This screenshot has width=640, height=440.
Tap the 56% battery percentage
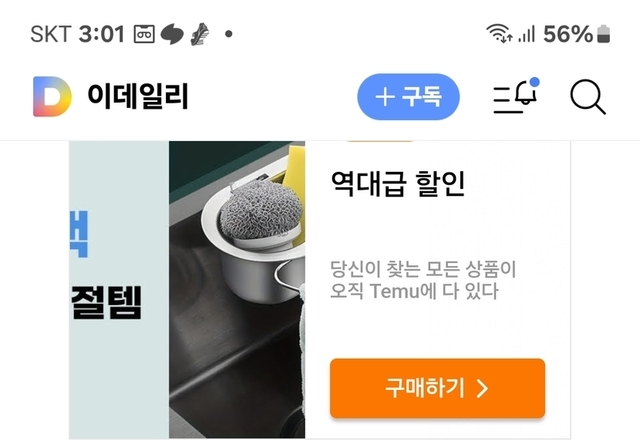click(x=568, y=34)
